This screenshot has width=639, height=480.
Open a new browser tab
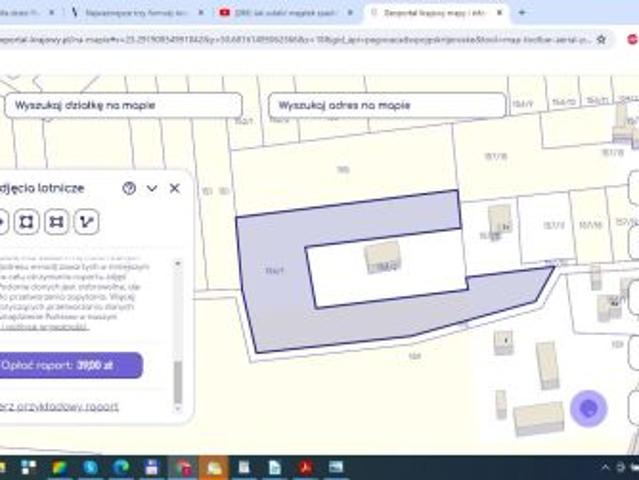click(x=522, y=13)
